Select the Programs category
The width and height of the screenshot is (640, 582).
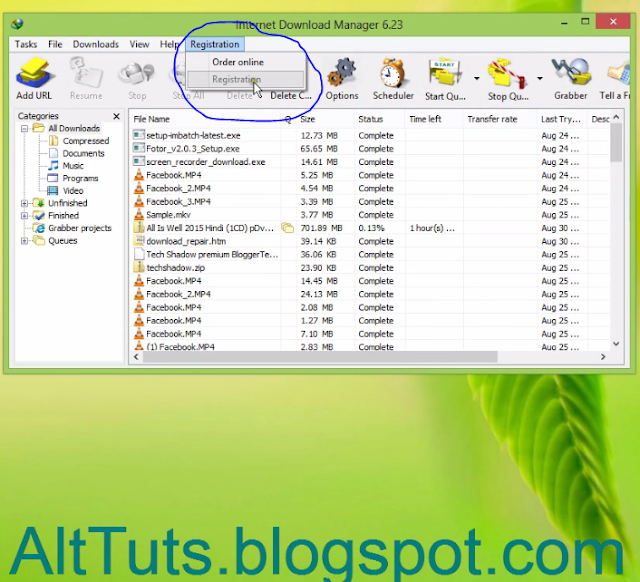tap(80, 178)
